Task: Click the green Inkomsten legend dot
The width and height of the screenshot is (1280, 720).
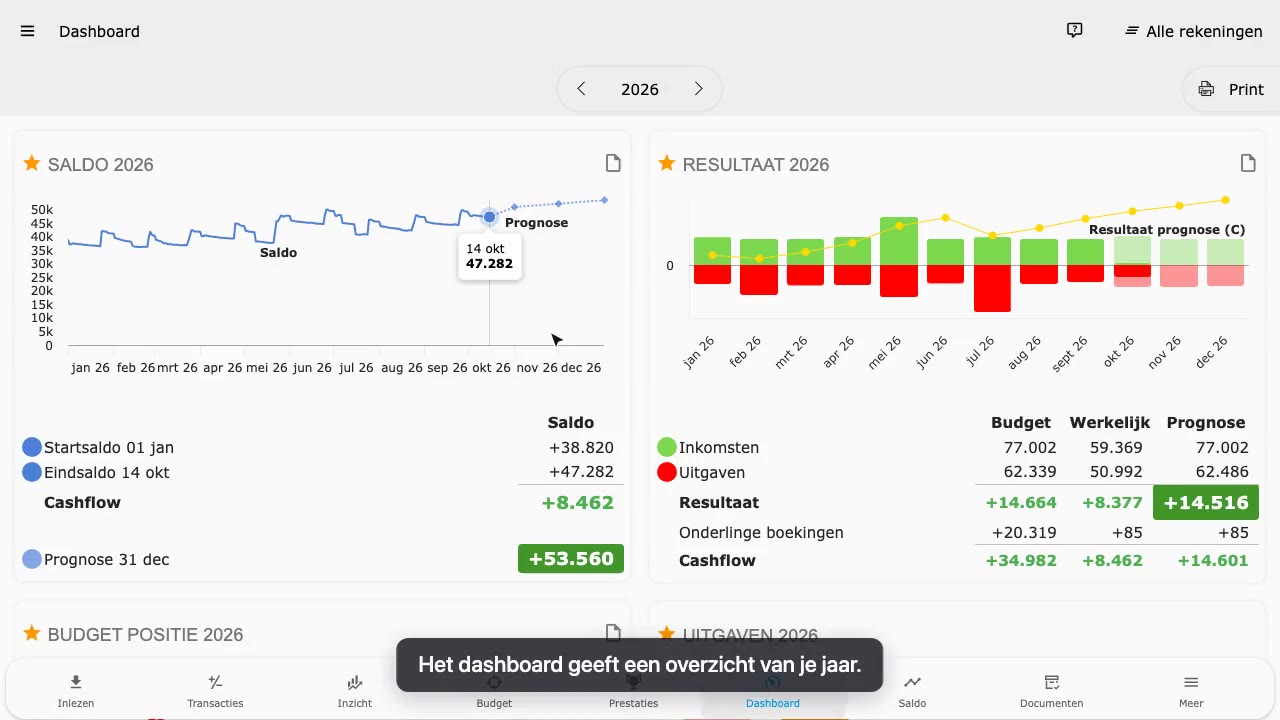Action: coord(667,447)
